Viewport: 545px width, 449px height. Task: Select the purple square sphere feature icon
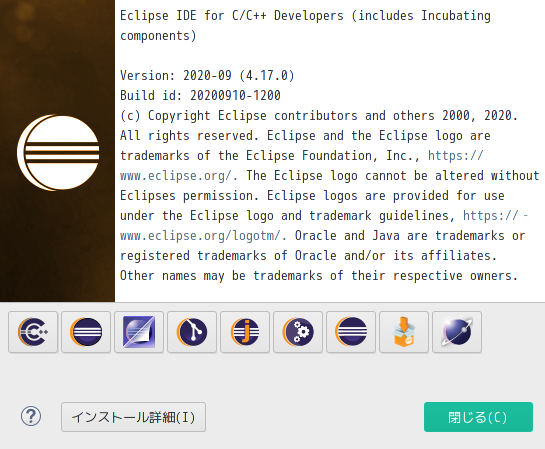point(139,332)
